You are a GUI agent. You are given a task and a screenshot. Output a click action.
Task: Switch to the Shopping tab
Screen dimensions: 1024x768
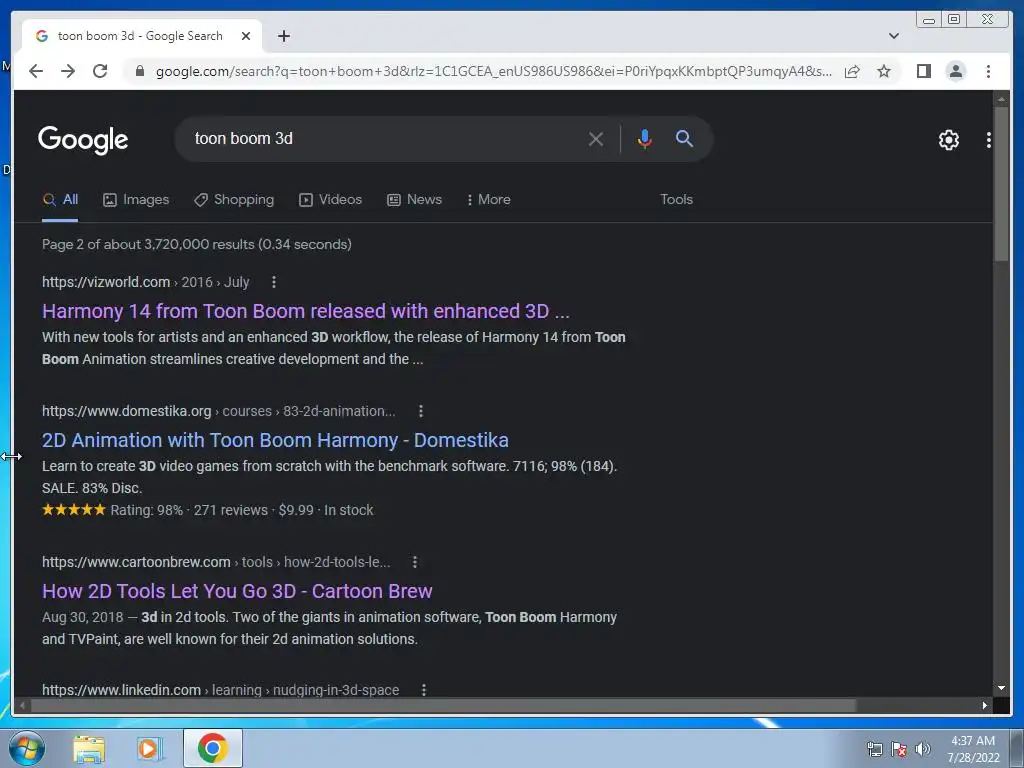click(234, 199)
